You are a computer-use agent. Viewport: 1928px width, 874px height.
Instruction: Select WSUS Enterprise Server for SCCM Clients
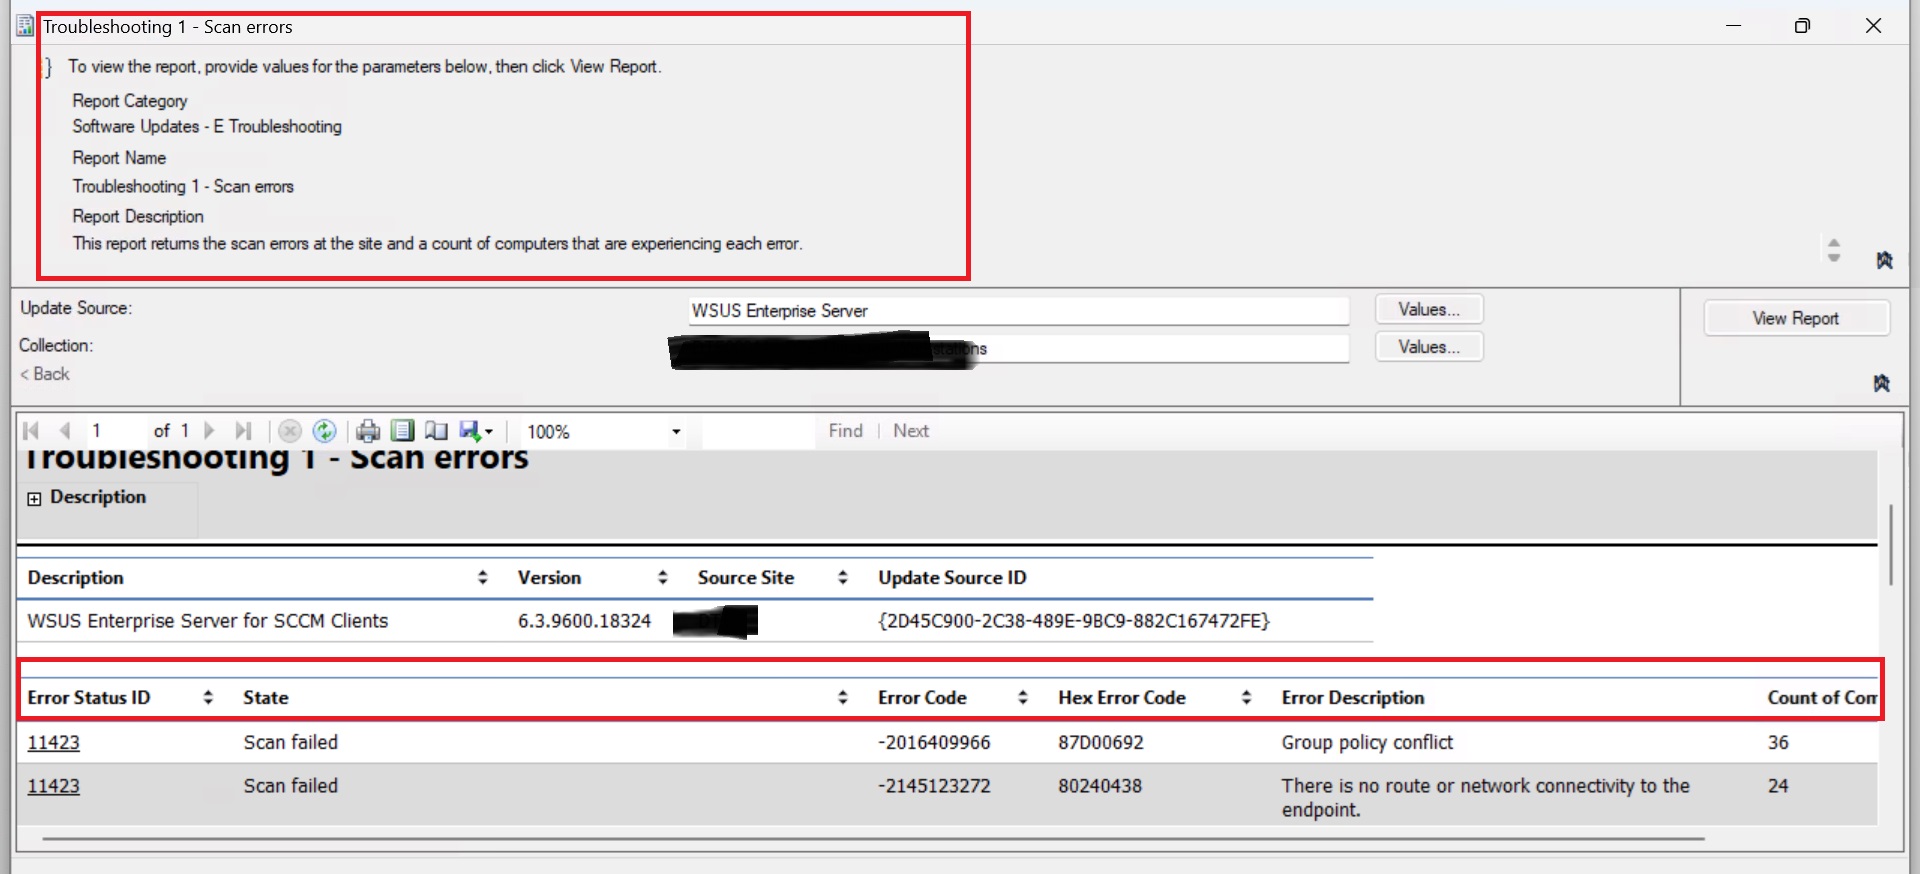[x=208, y=621]
